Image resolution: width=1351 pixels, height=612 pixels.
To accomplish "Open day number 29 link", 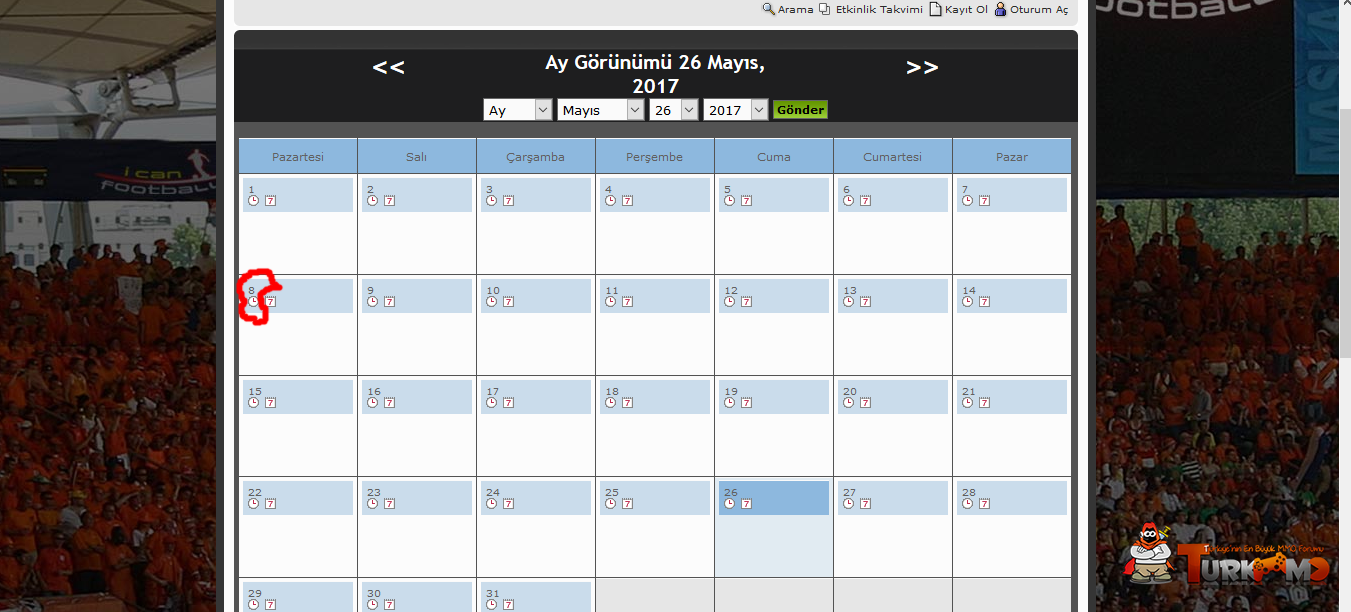I will coord(255,593).
